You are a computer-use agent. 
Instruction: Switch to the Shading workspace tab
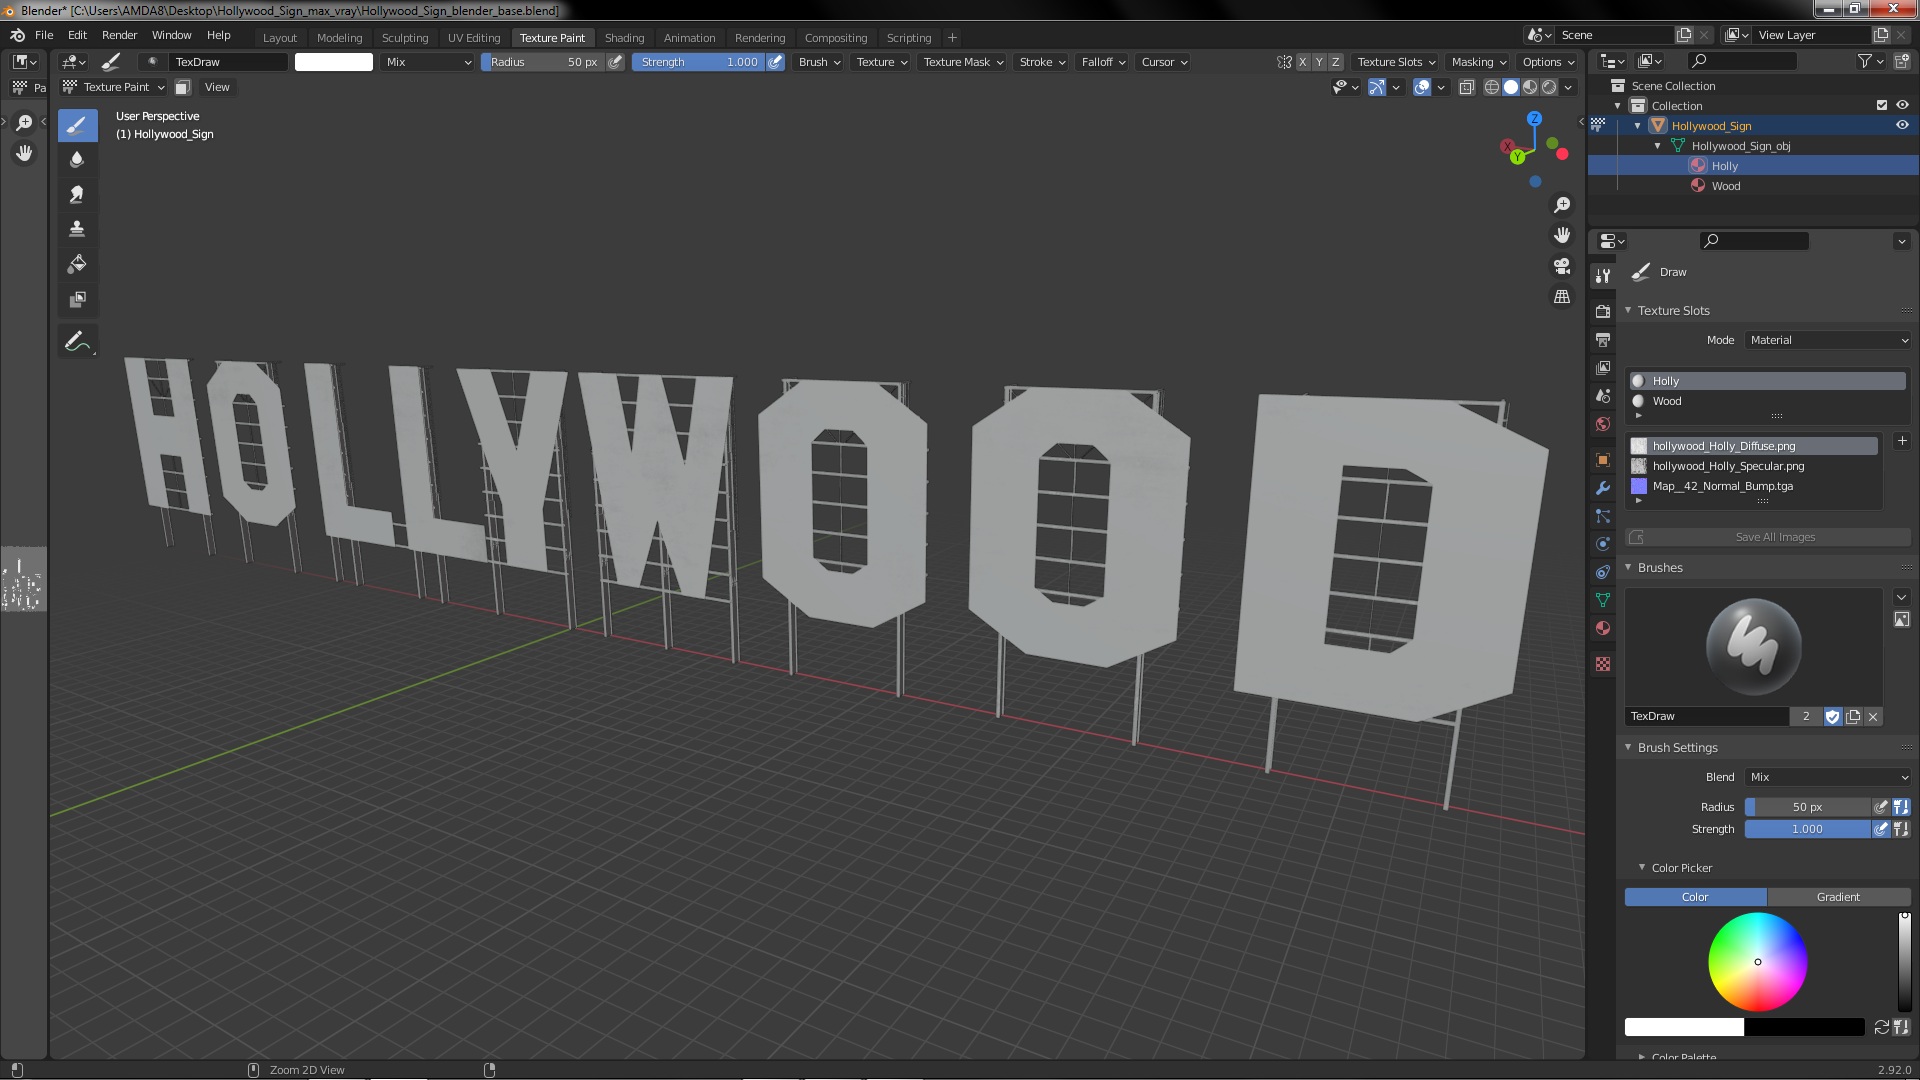[x=624, y=38]
